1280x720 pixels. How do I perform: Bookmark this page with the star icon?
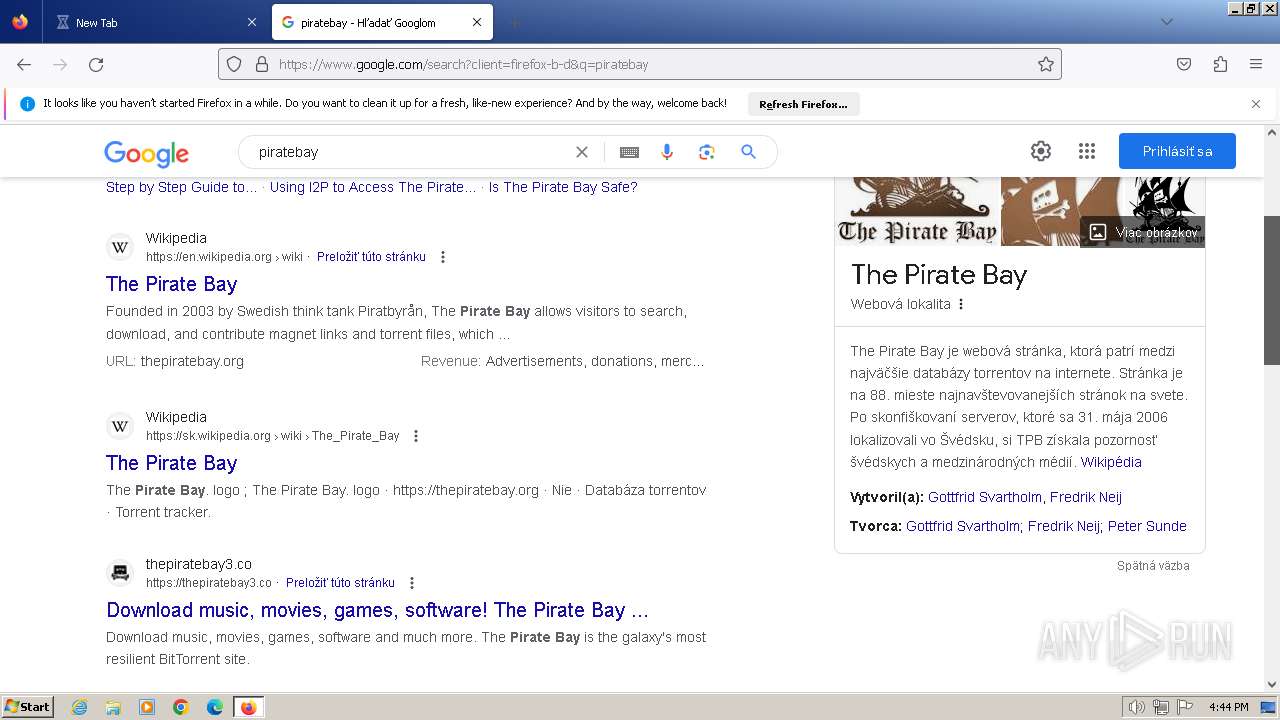[x=1046, y=64]
